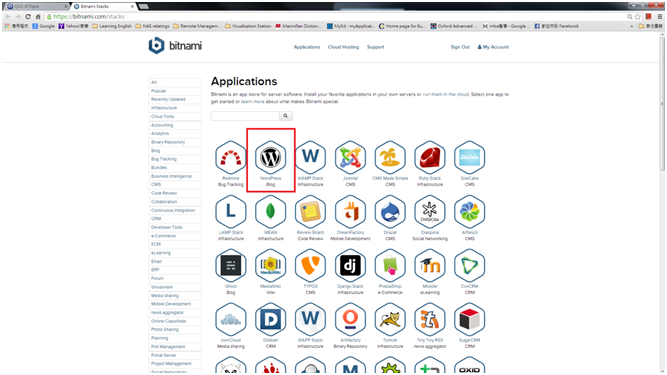Focus the applications search field

coord(245,116)
